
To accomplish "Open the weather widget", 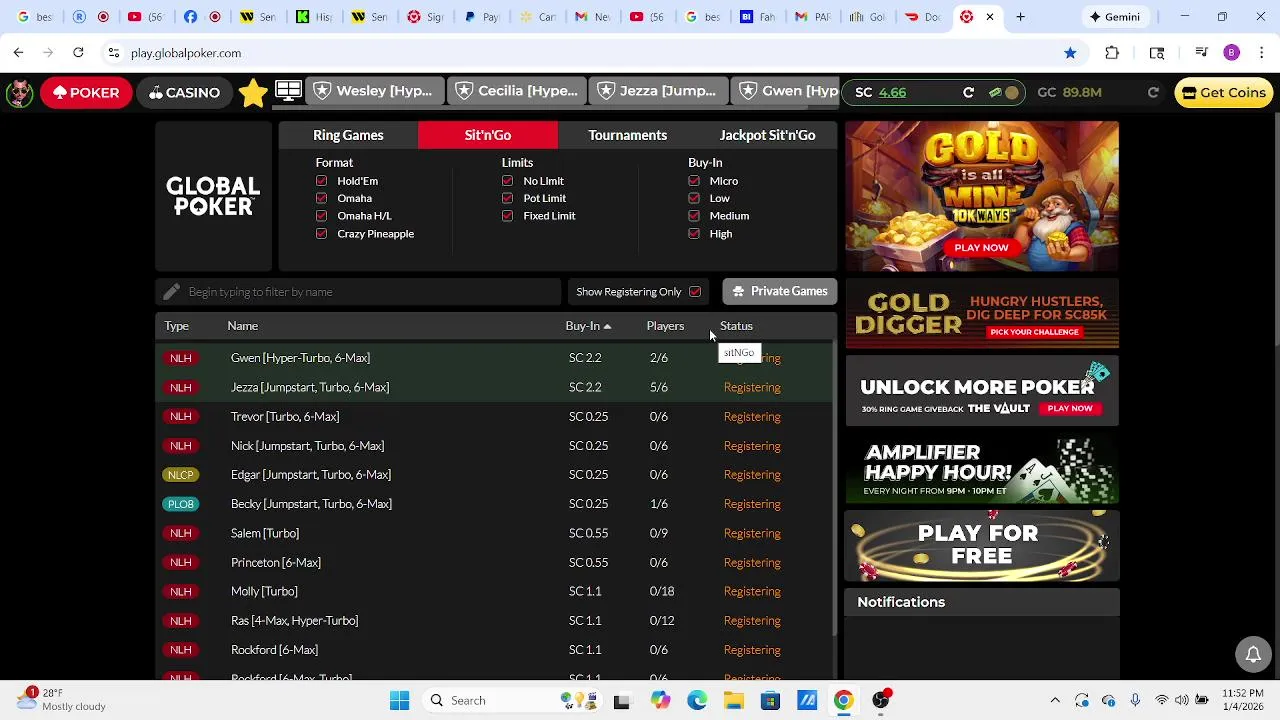I will pyautogui.click(x=60, y=699).
